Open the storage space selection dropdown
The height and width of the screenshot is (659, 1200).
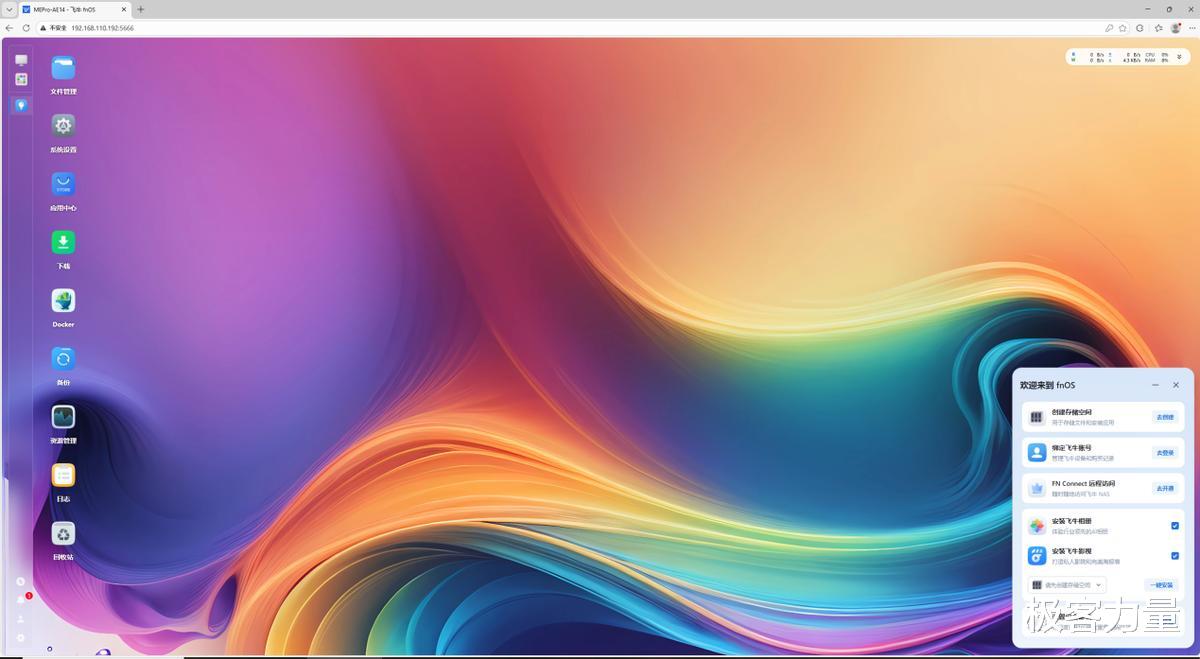(x=1067, y=585)
